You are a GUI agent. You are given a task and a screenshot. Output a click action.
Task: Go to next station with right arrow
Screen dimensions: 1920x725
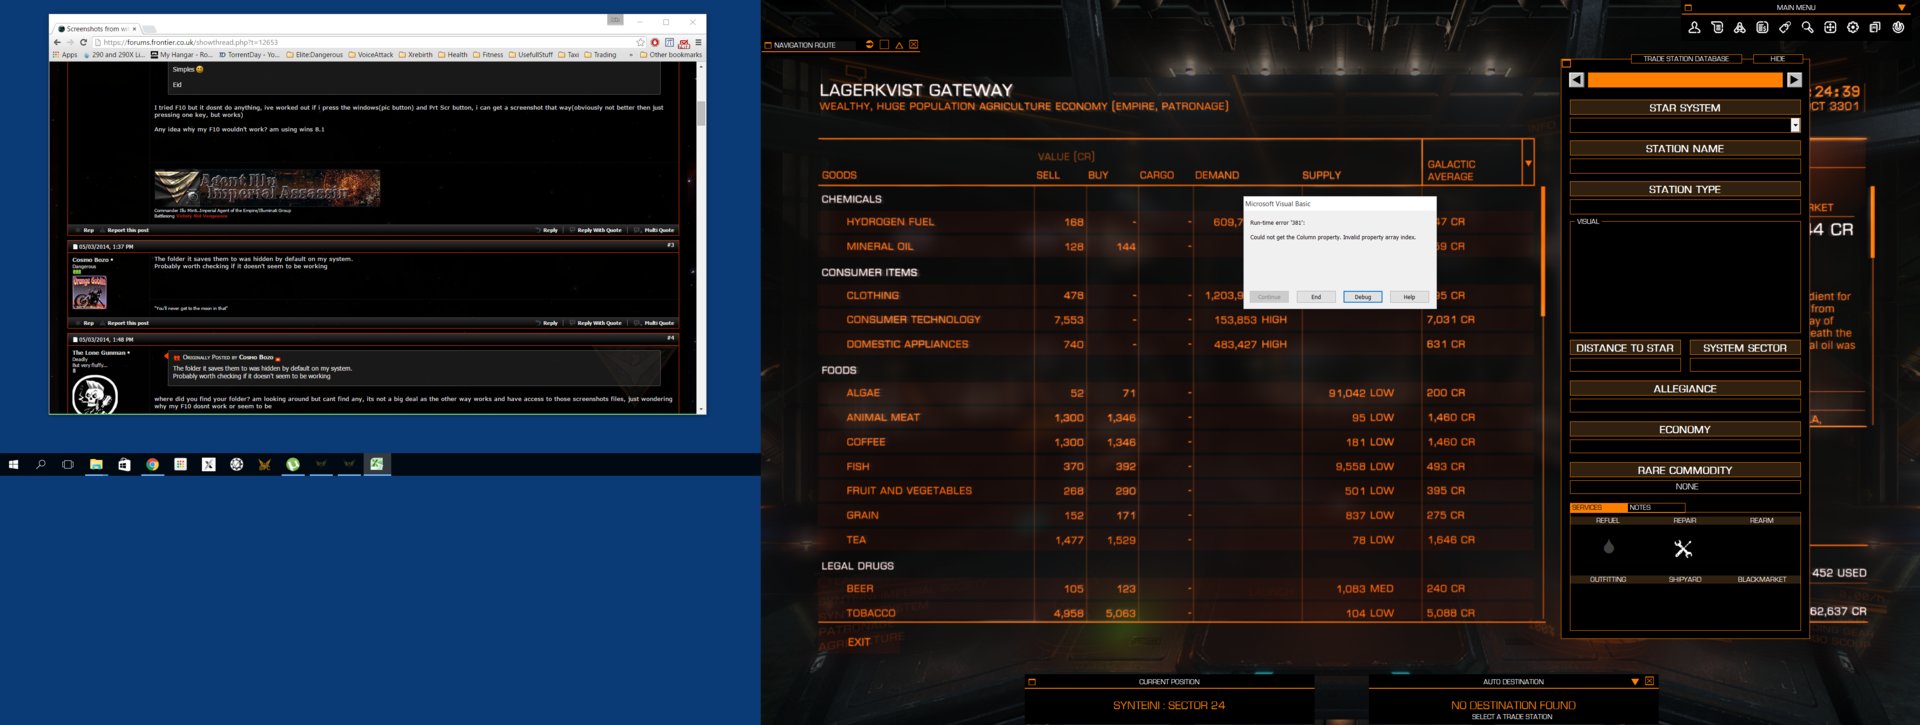pos(1794,80)
